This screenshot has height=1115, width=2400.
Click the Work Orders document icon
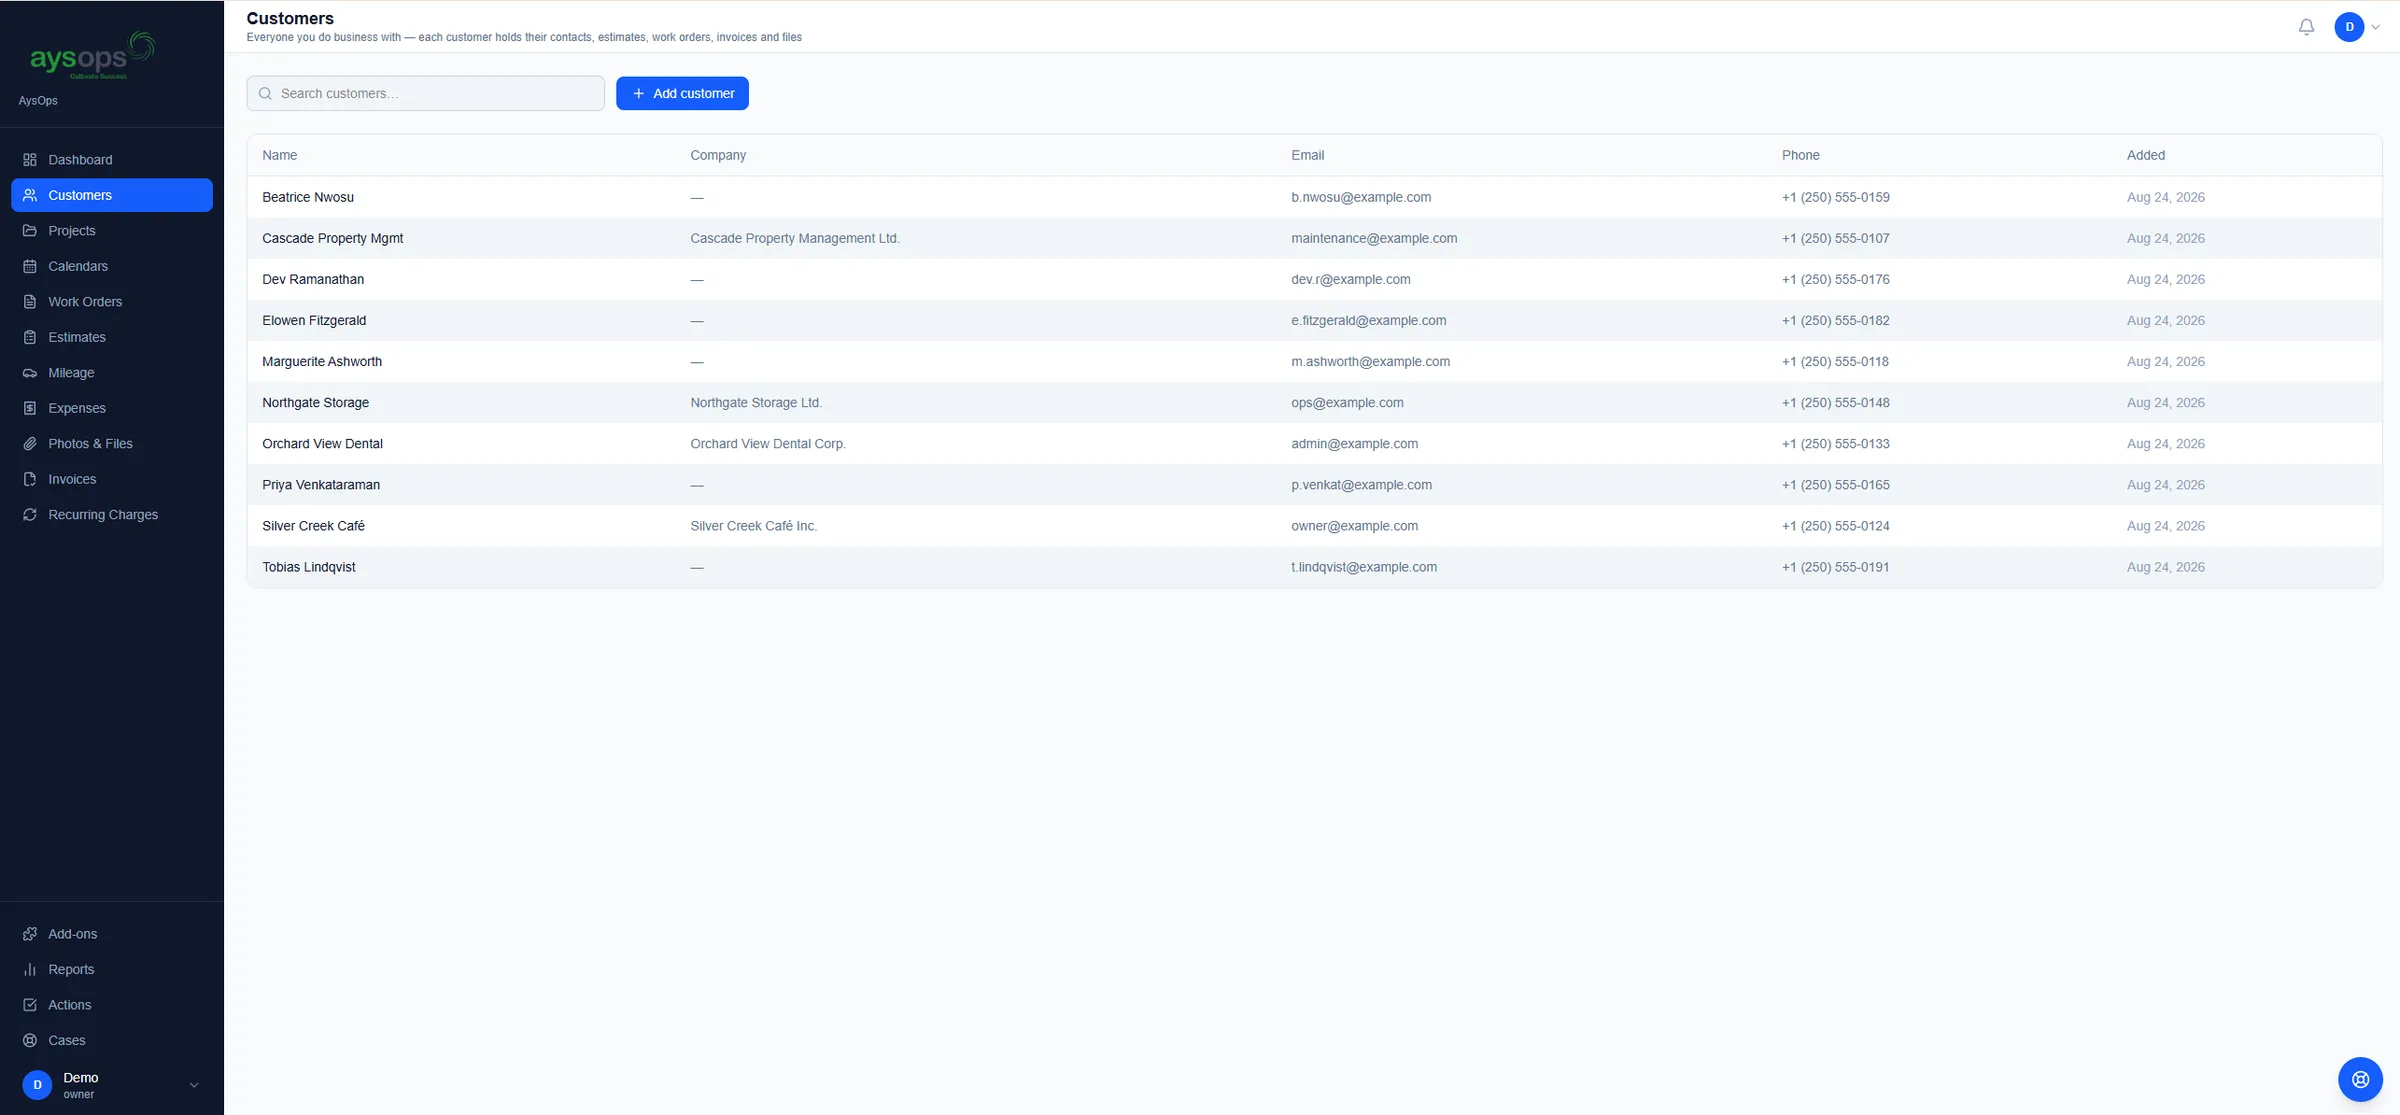coord(30,302)
